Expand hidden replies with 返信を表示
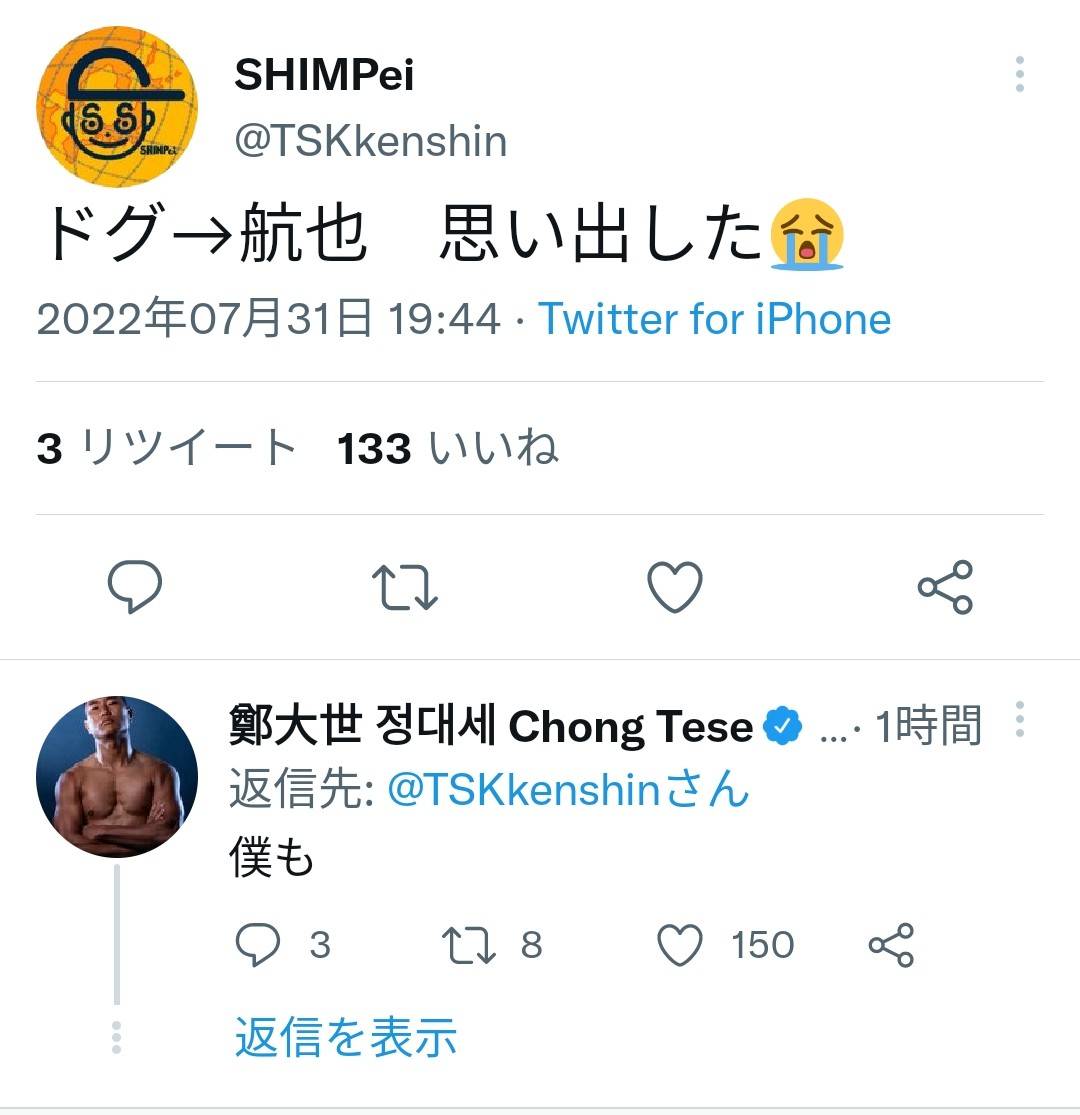The width and height of the screenshot is (1080, 1115). tap(346, 1038)
